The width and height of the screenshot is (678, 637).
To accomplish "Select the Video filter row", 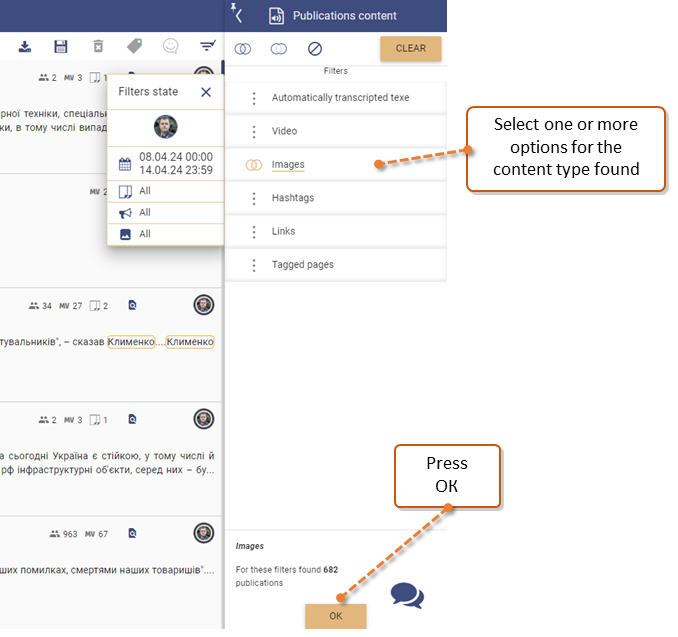I will click(336, 131).
